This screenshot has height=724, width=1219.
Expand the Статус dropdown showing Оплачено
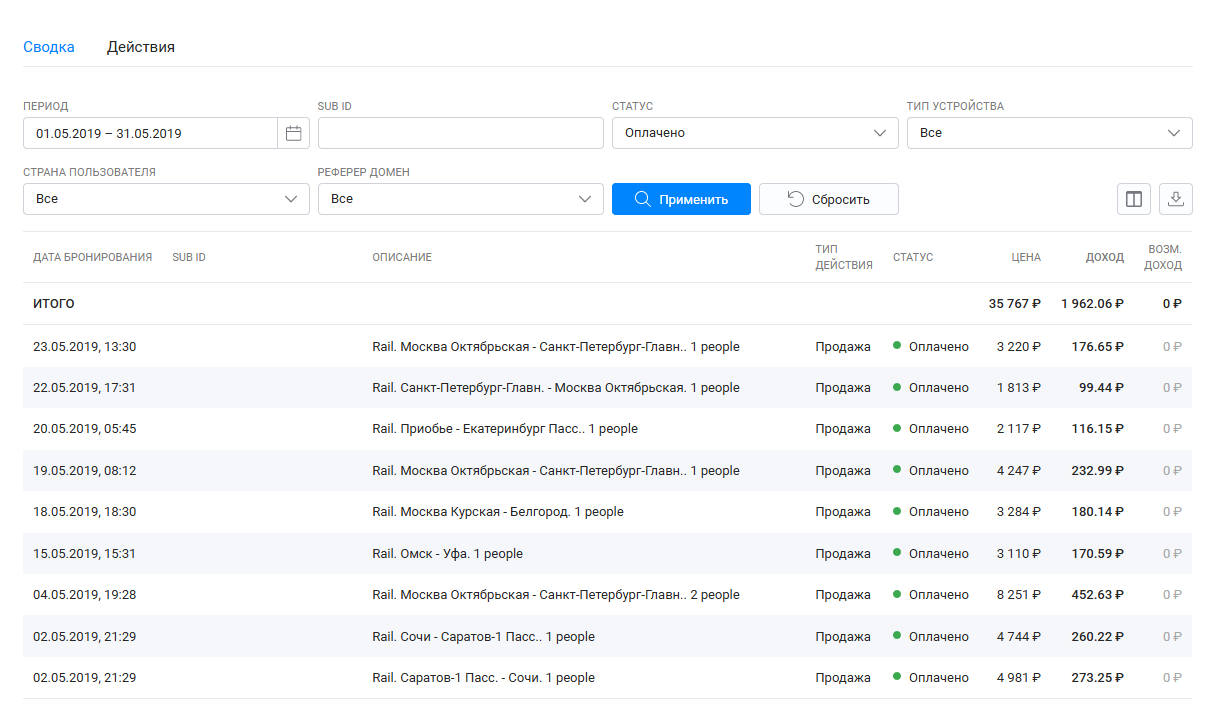[x=755, y=133]
